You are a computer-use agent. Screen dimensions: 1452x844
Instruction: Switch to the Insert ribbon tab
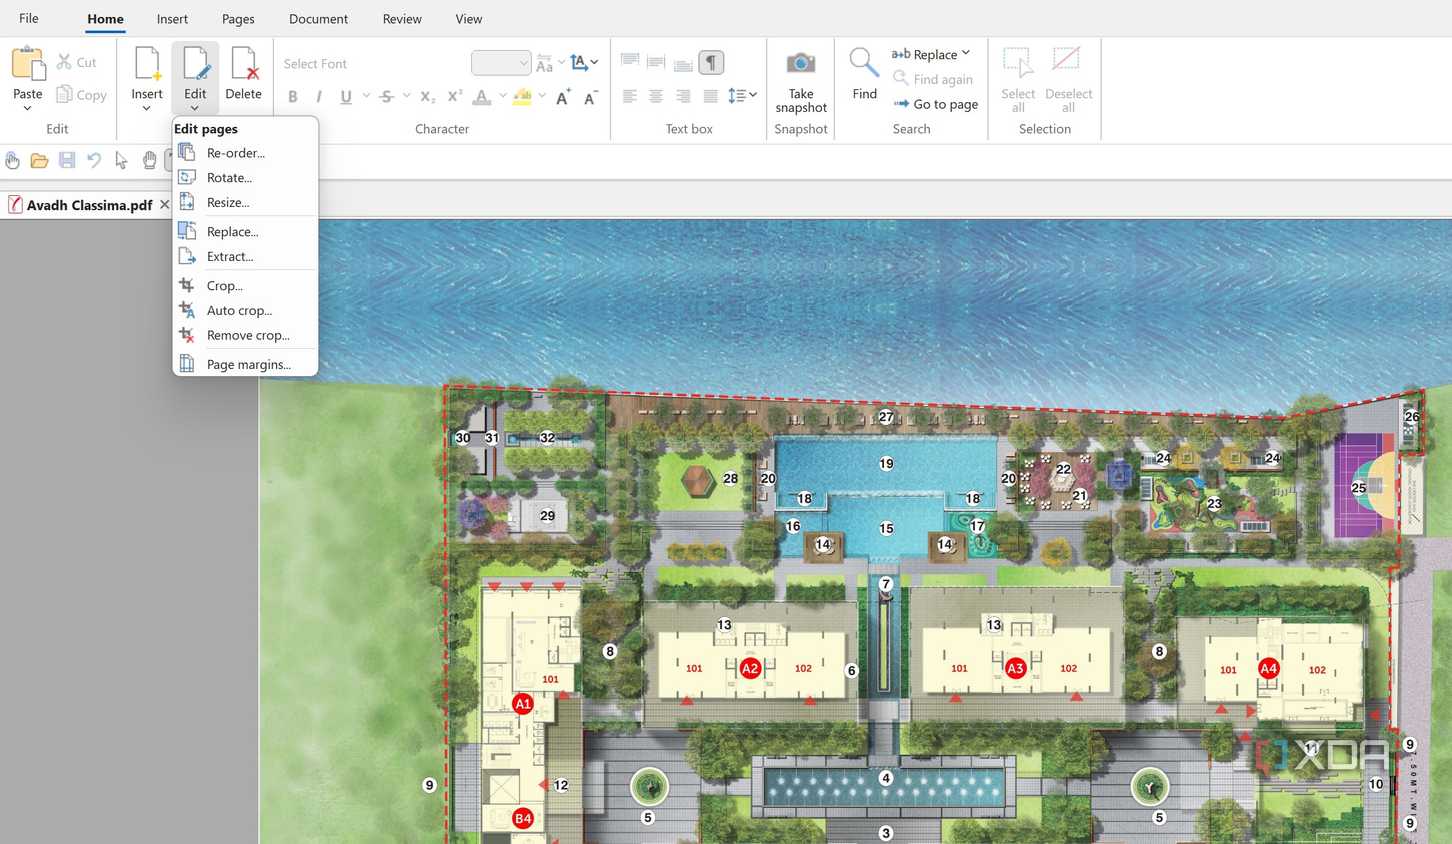pos(172,18)
